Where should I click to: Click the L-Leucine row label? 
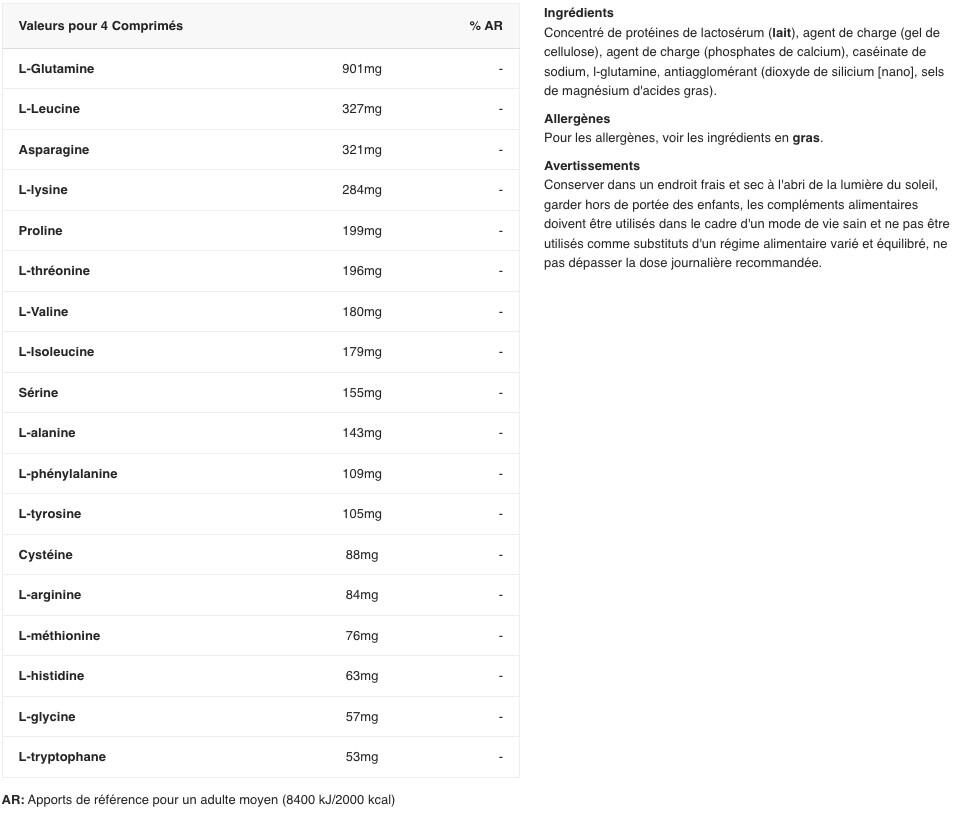[49, 109]
